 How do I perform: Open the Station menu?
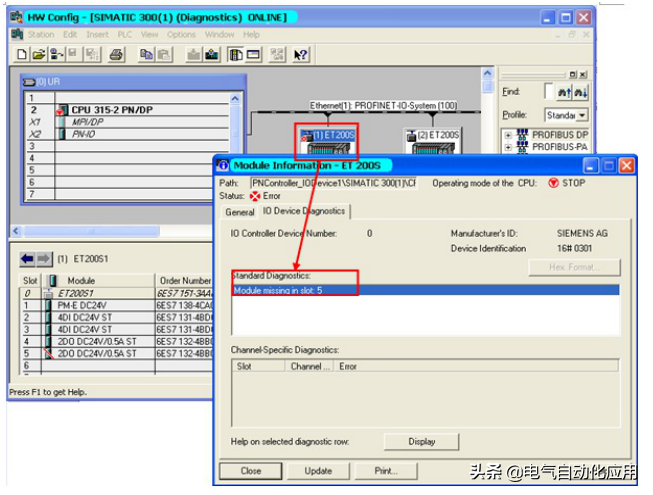point(41,34)
